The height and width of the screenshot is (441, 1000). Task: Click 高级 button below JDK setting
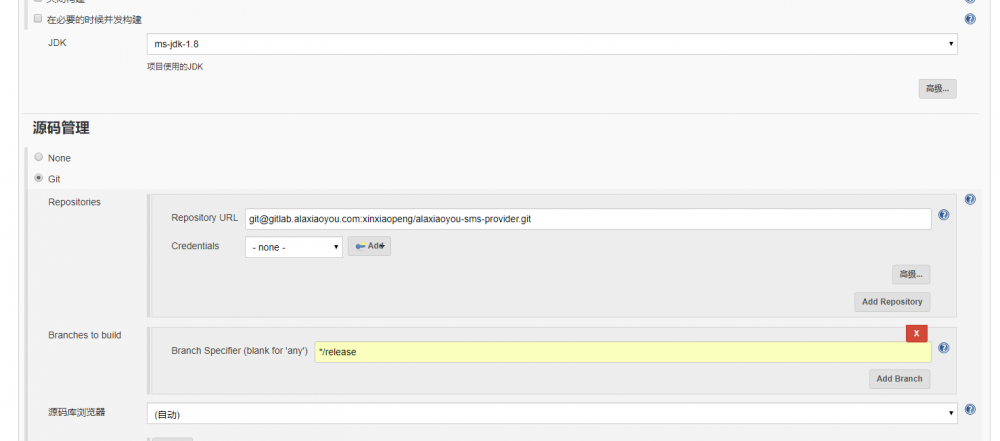click(938, 89)
